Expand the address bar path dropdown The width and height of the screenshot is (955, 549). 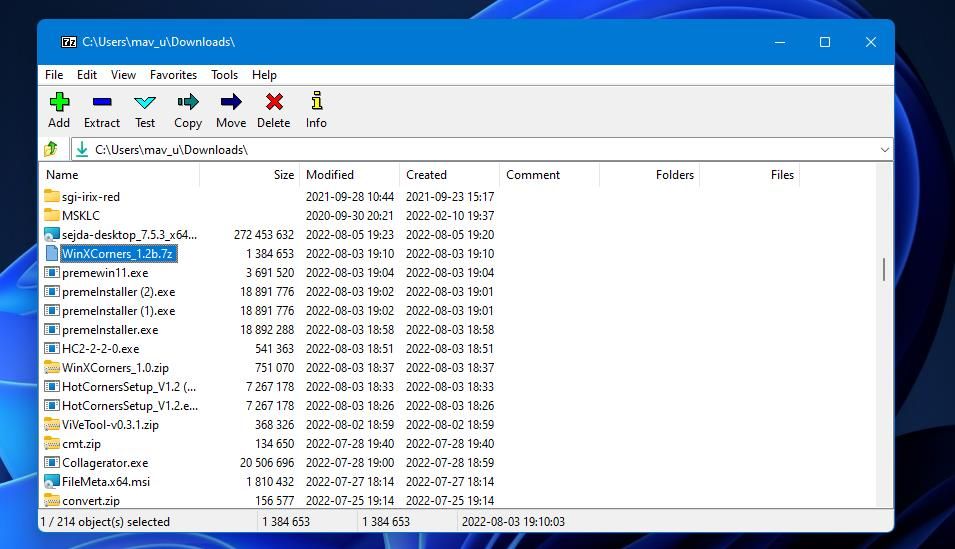[x=884, y=149]
